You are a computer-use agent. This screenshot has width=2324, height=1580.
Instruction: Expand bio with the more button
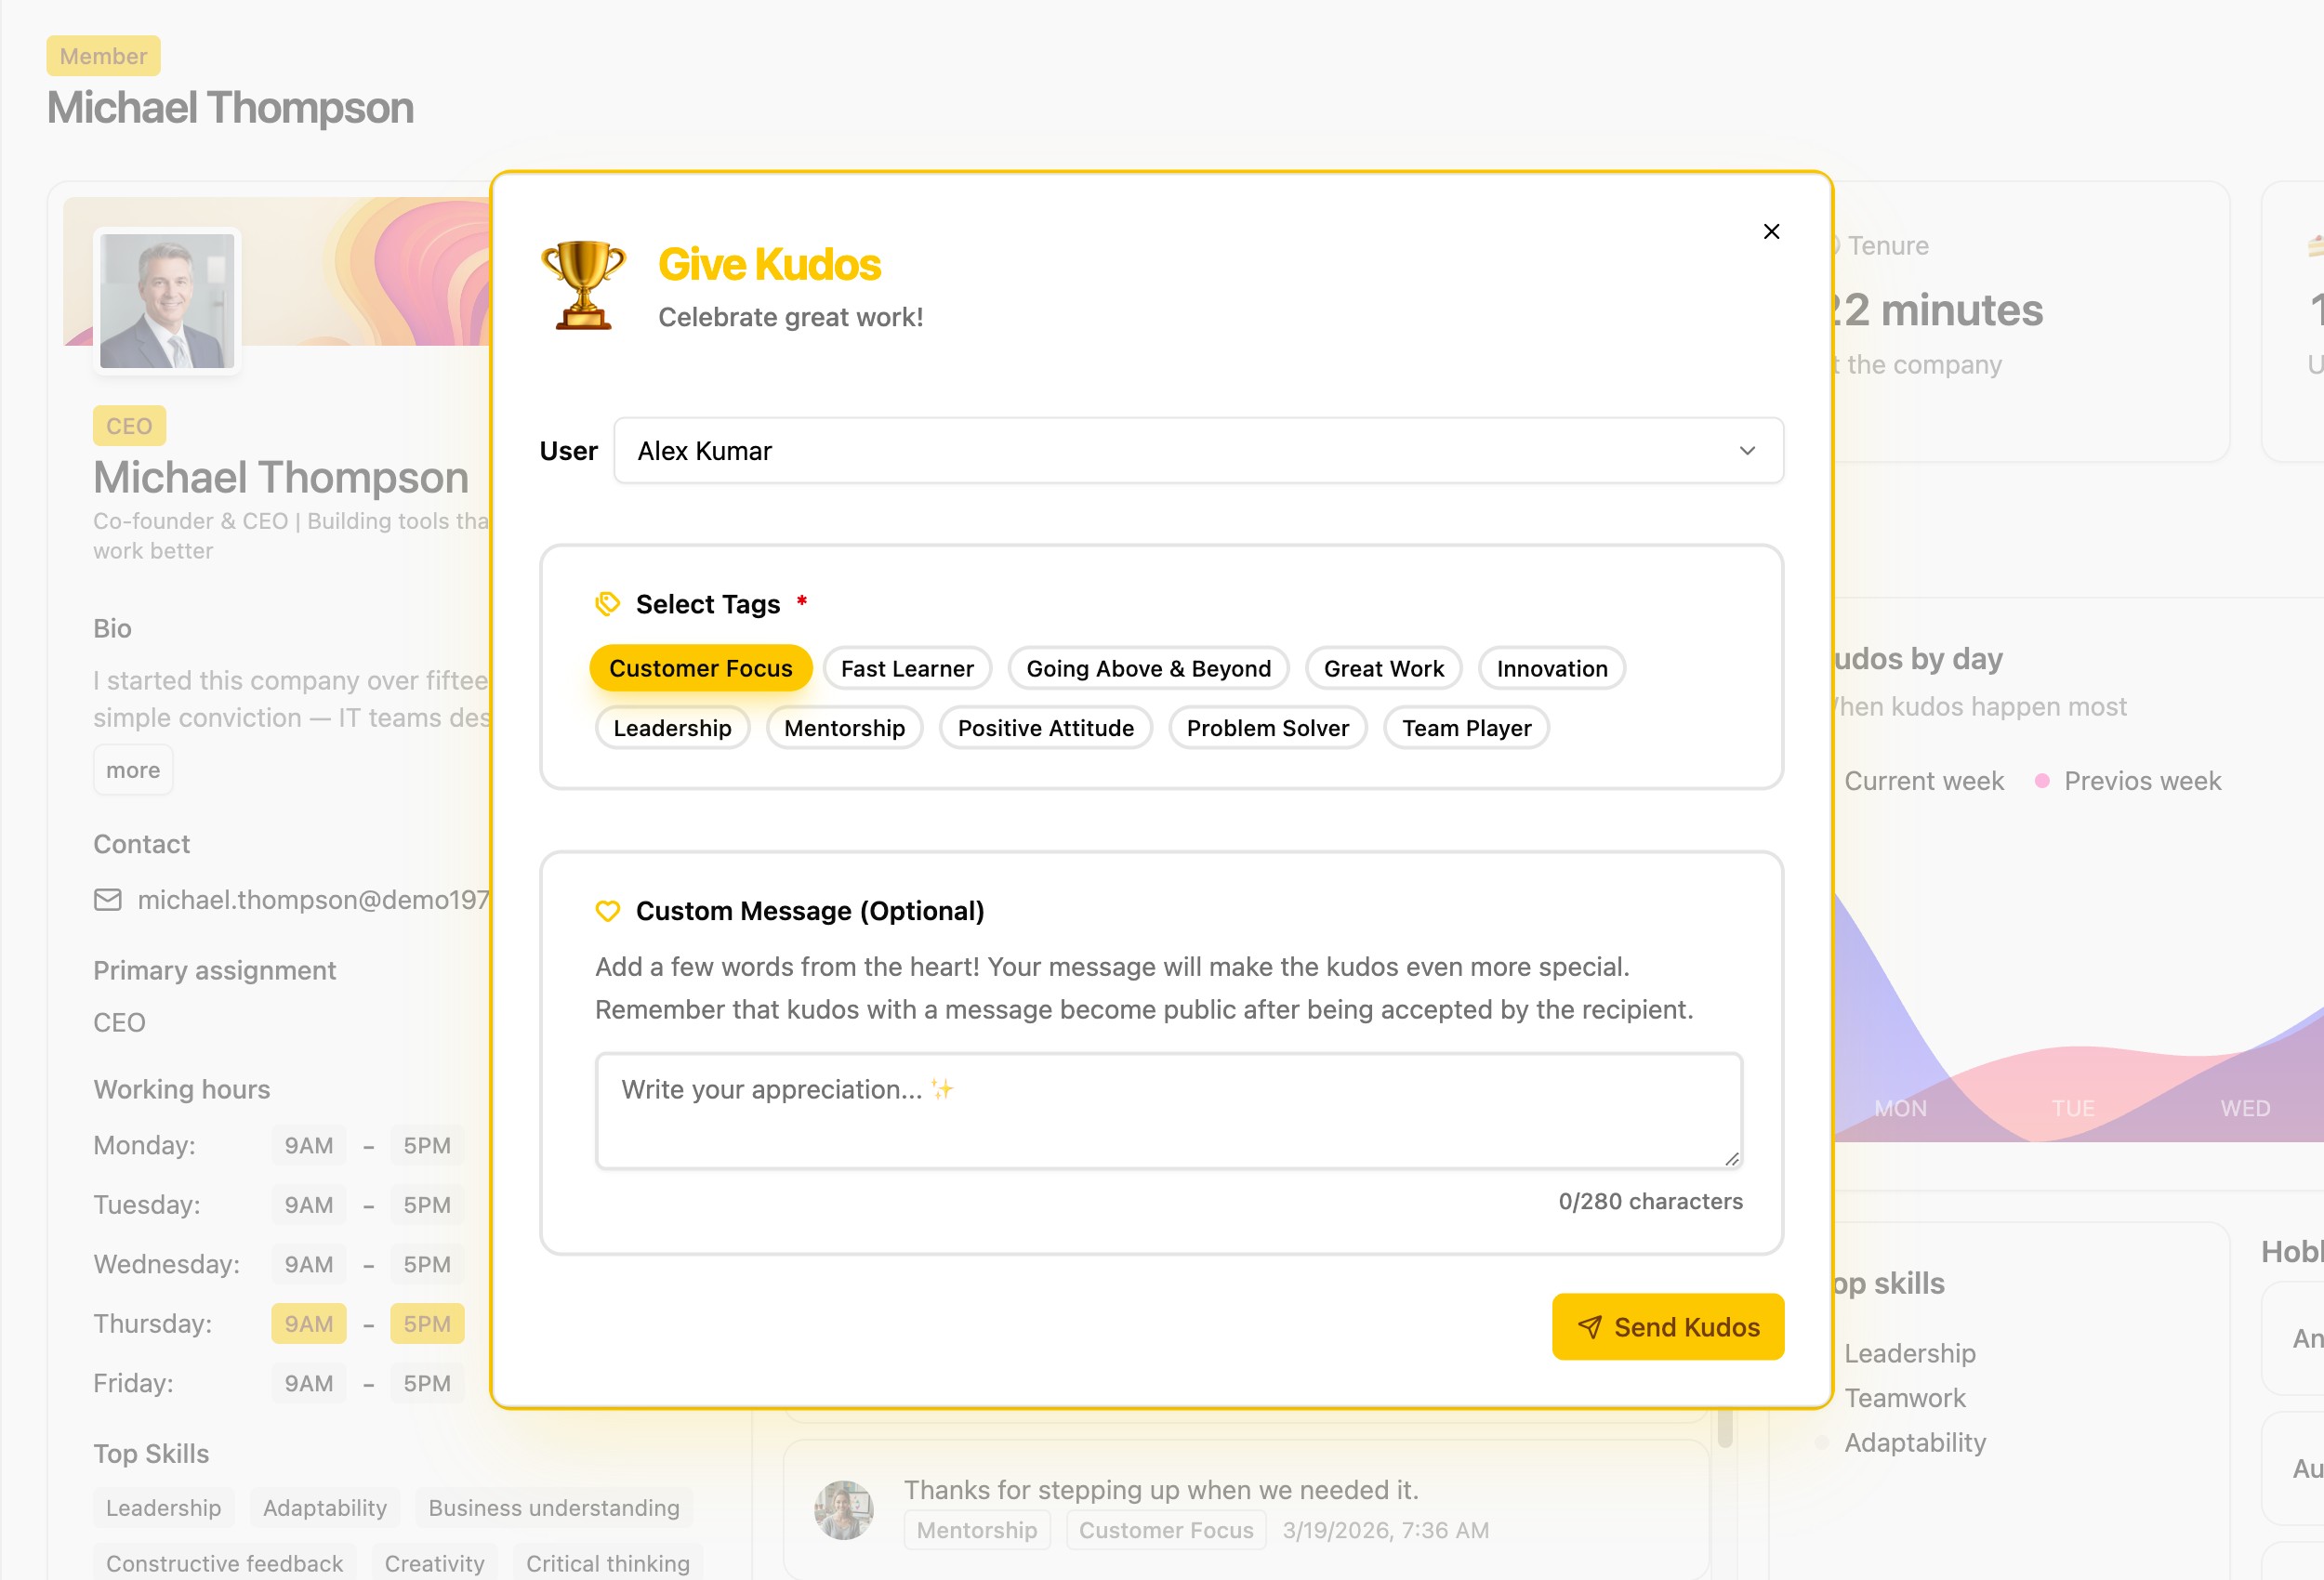click(x=133, y=770)
